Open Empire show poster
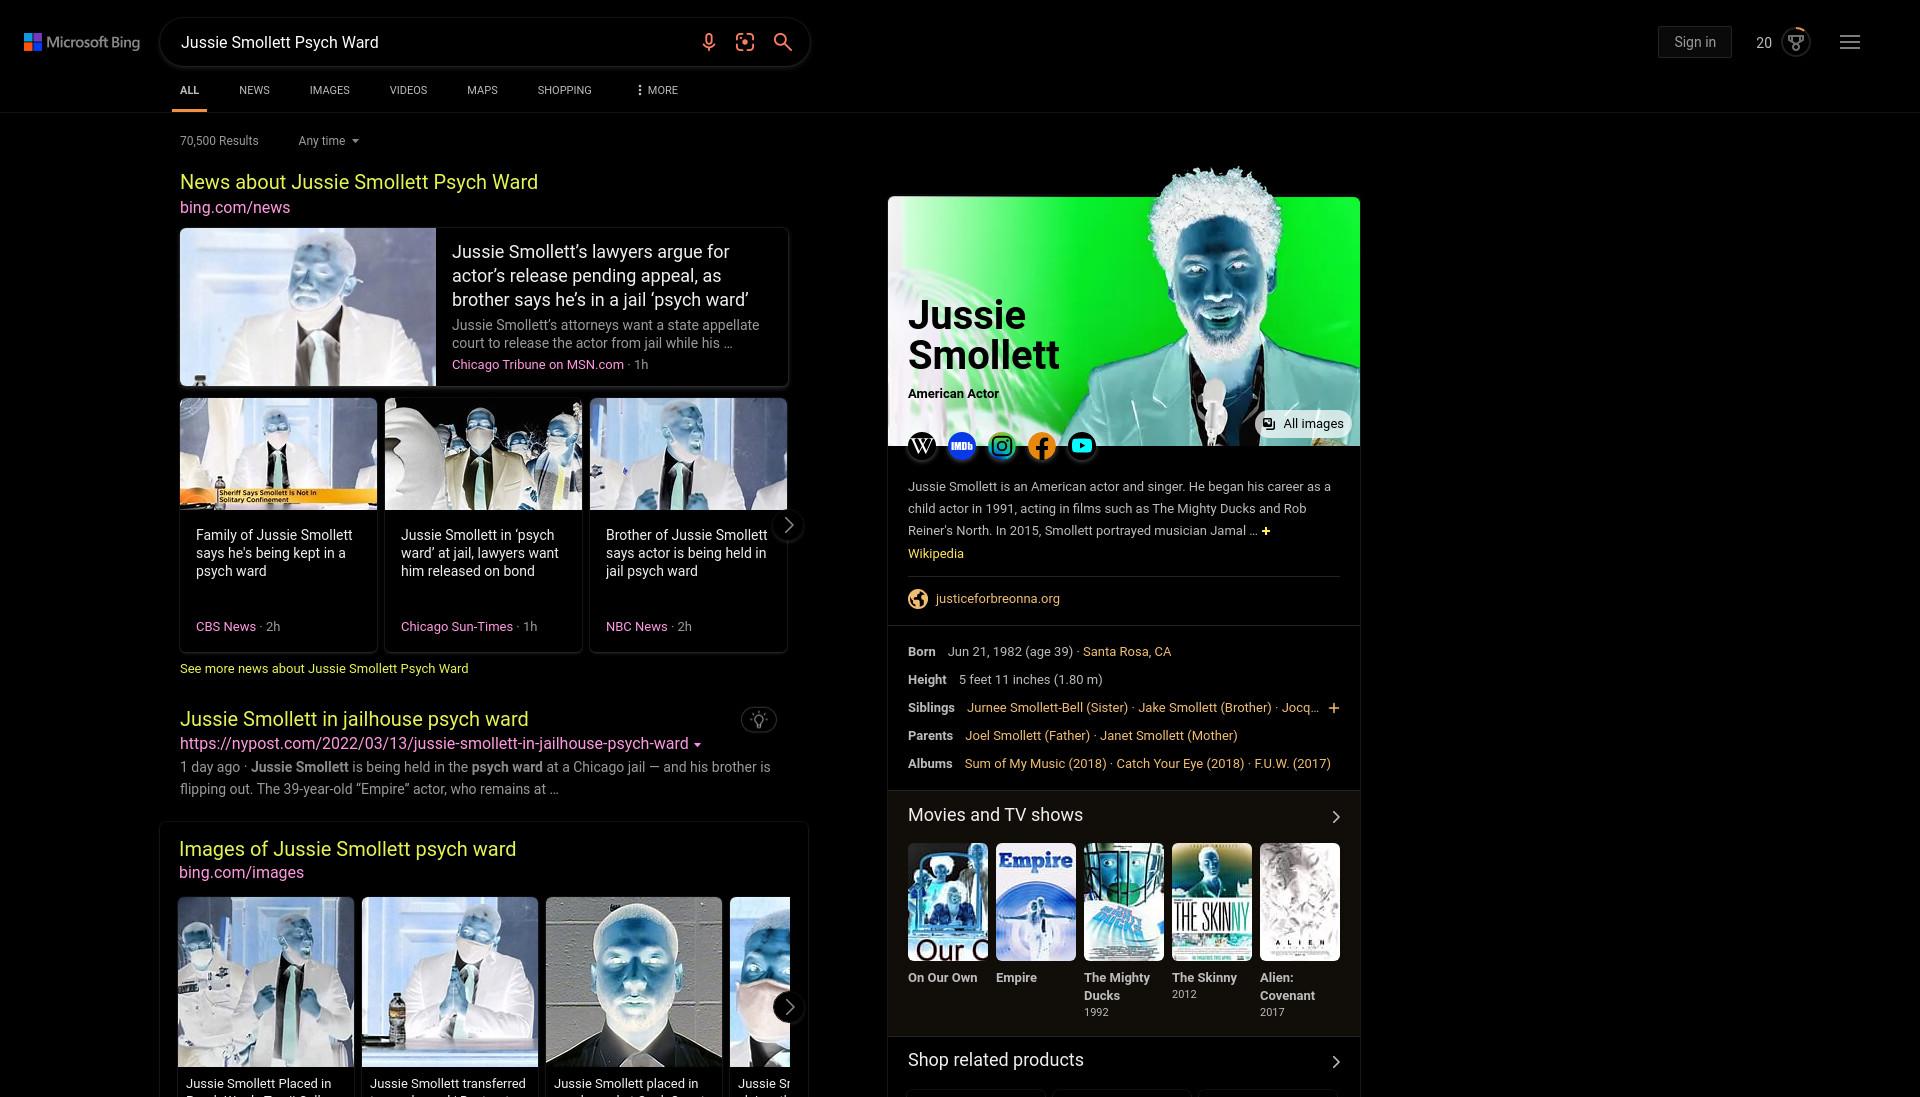 (x=1035, y=902)
